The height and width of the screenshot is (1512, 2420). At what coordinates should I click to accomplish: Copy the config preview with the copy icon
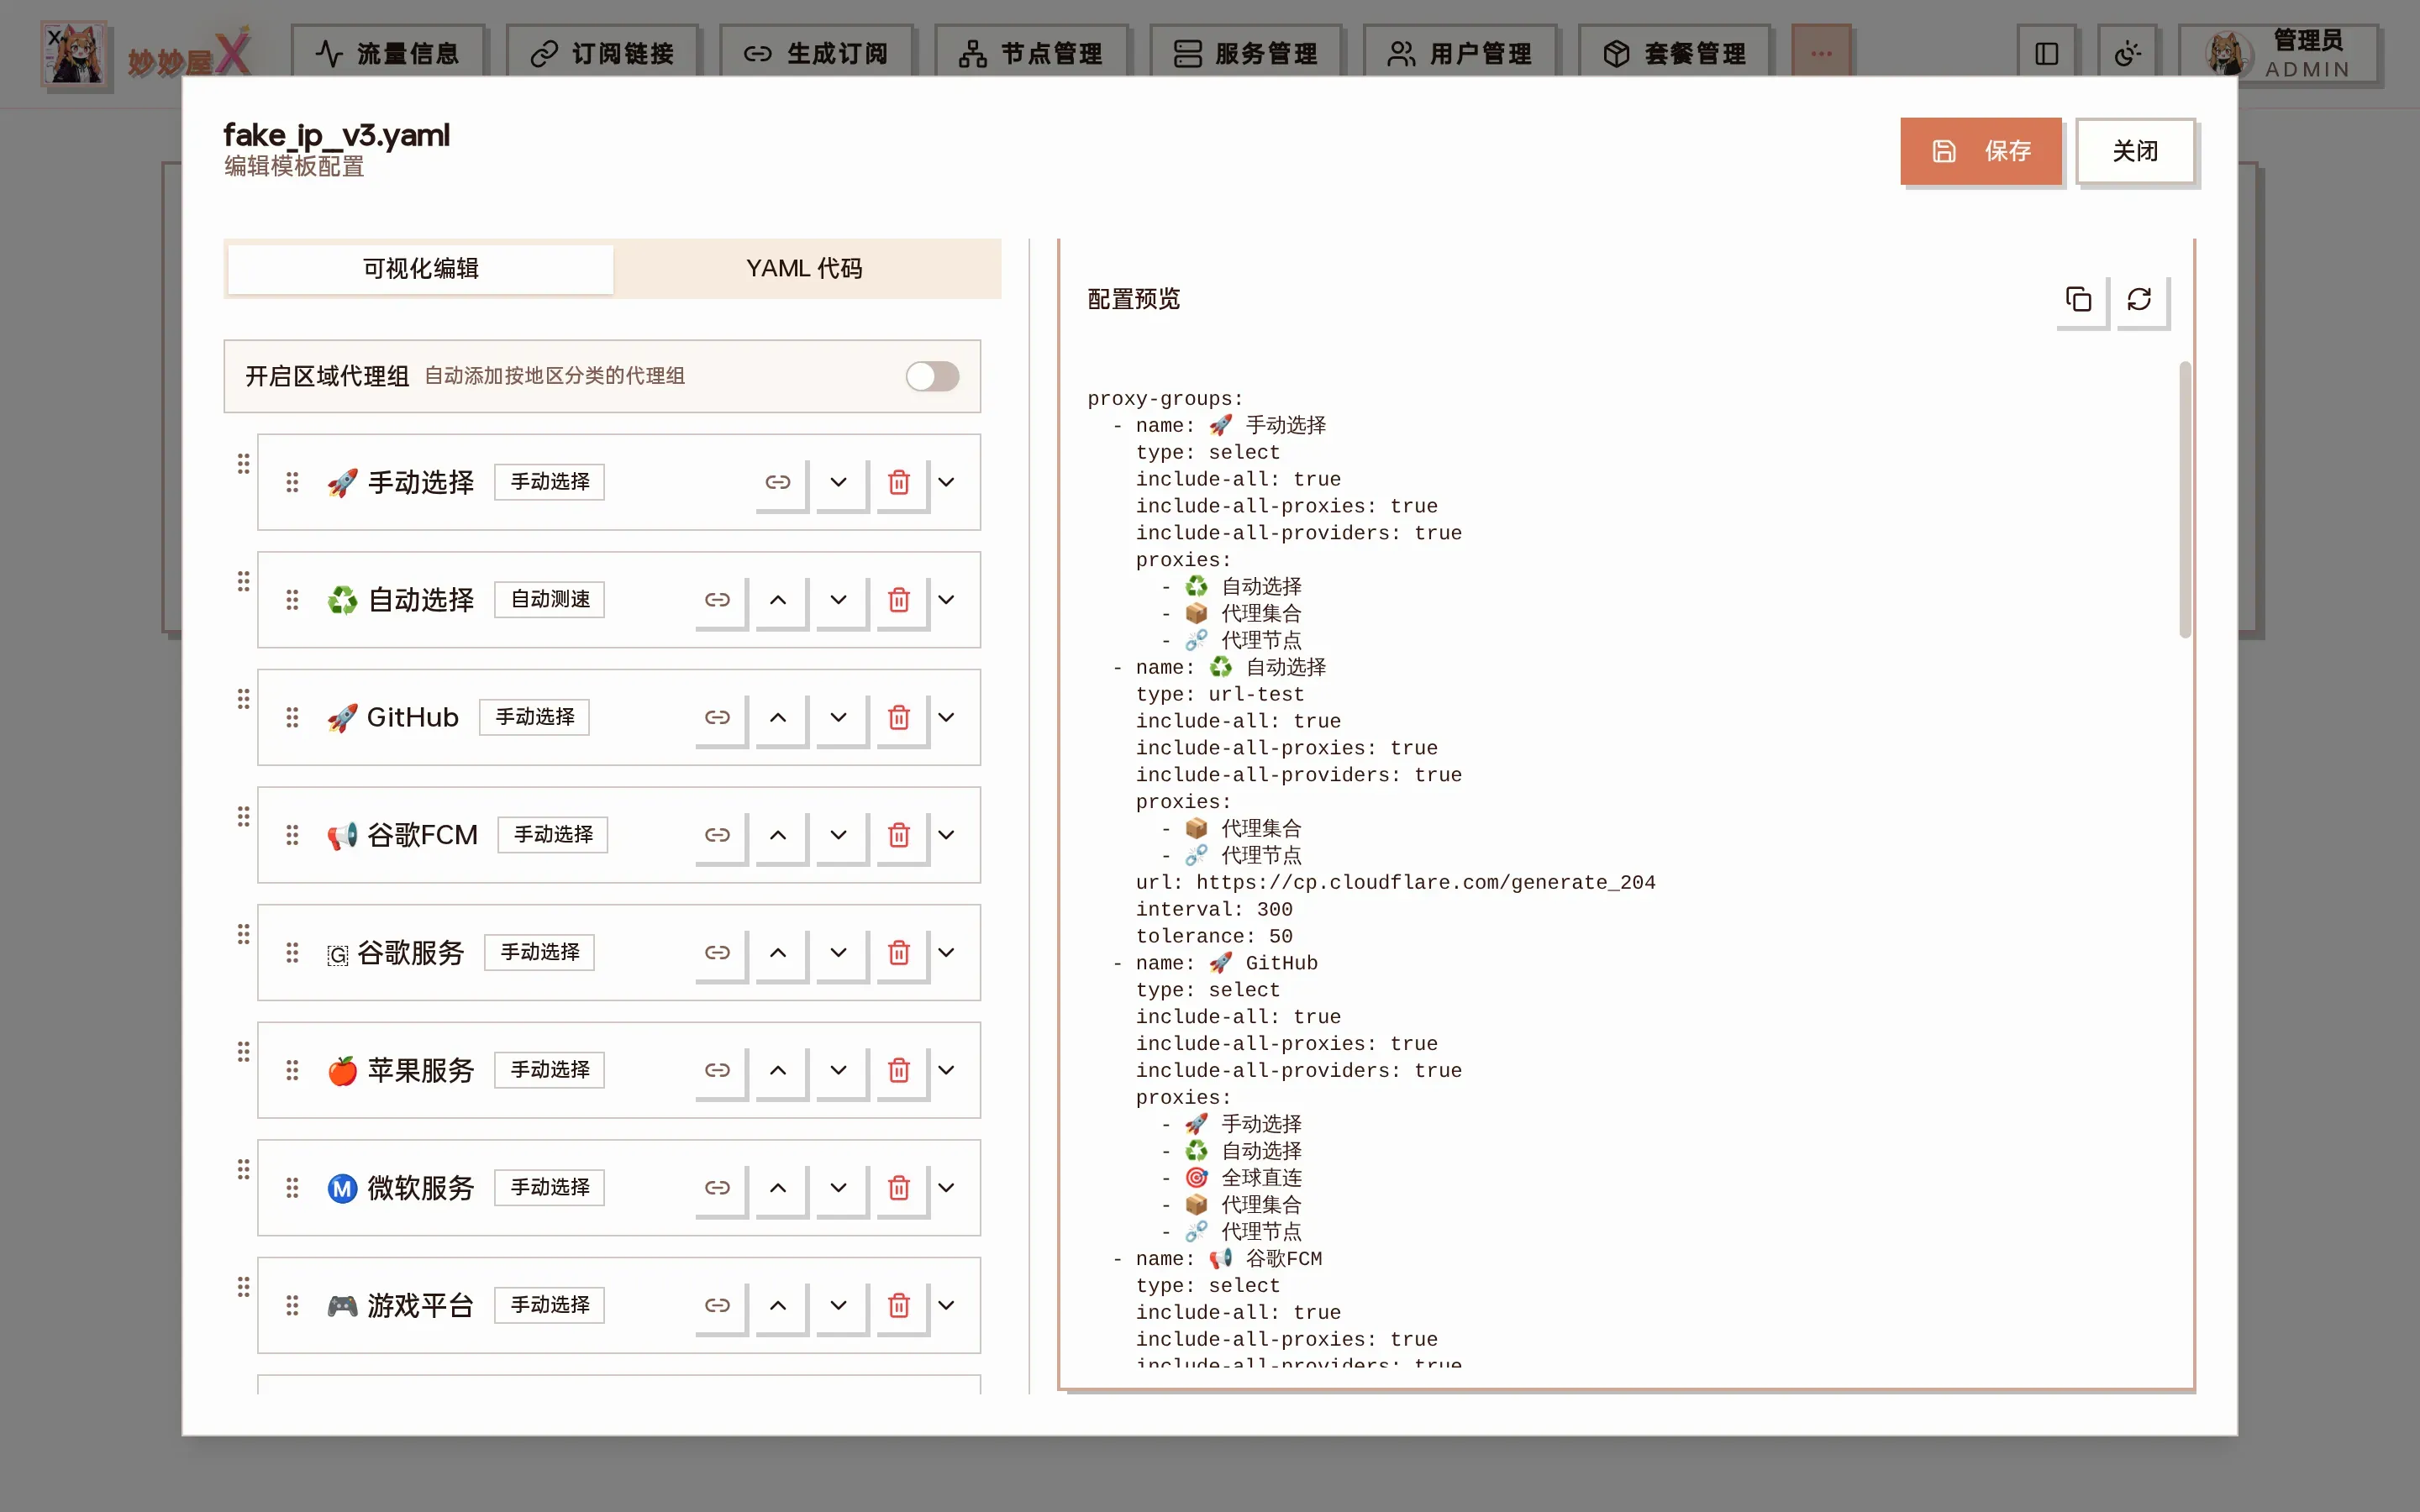[2080, 300]
